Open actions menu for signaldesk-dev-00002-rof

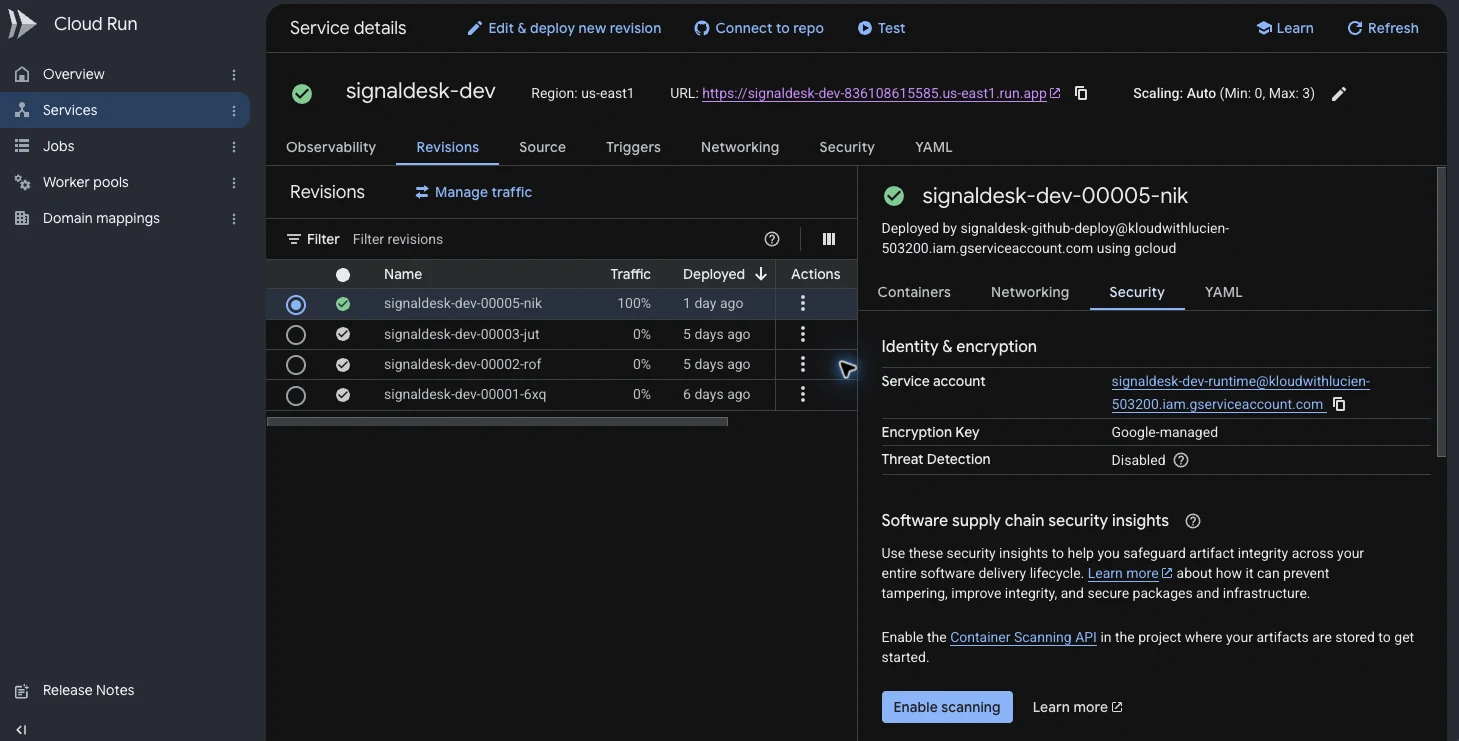(x=803, y=364)
